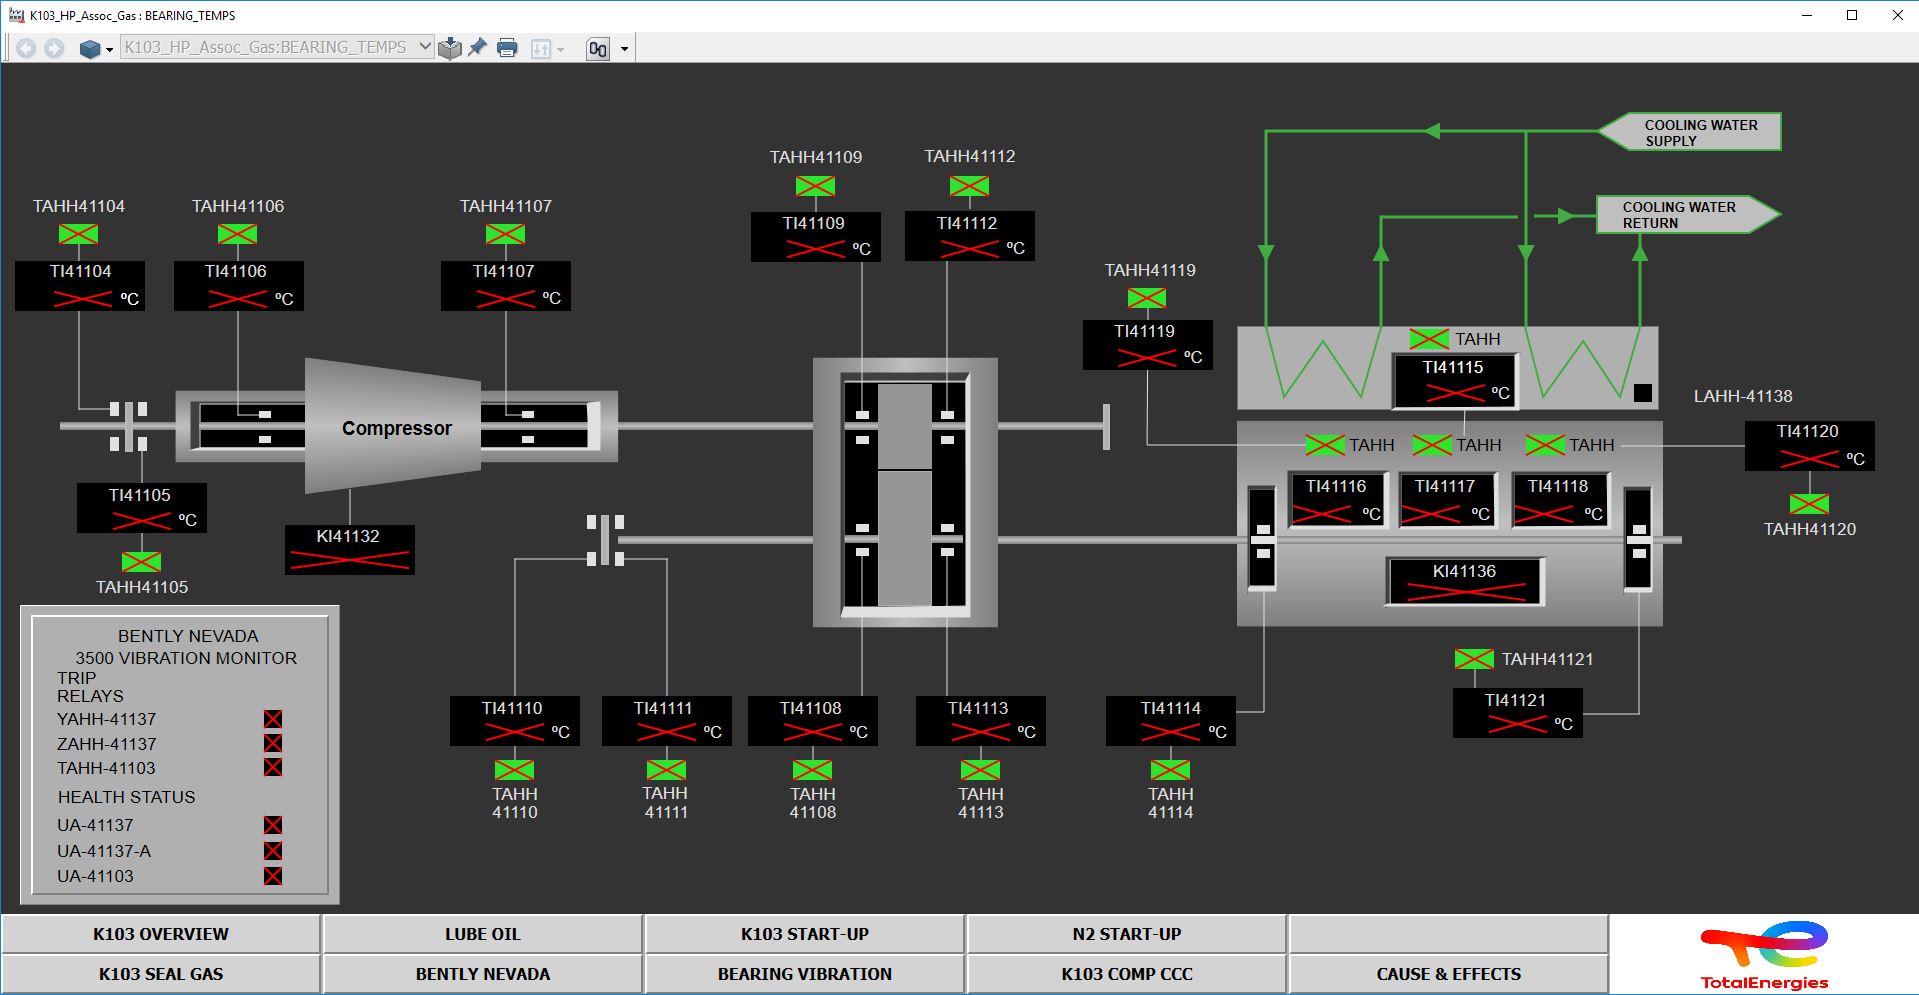The height and width of the screenshot is (995, 1919).
Task: Expand the arrow beside the chain link icon
Action: click(625, 49)
